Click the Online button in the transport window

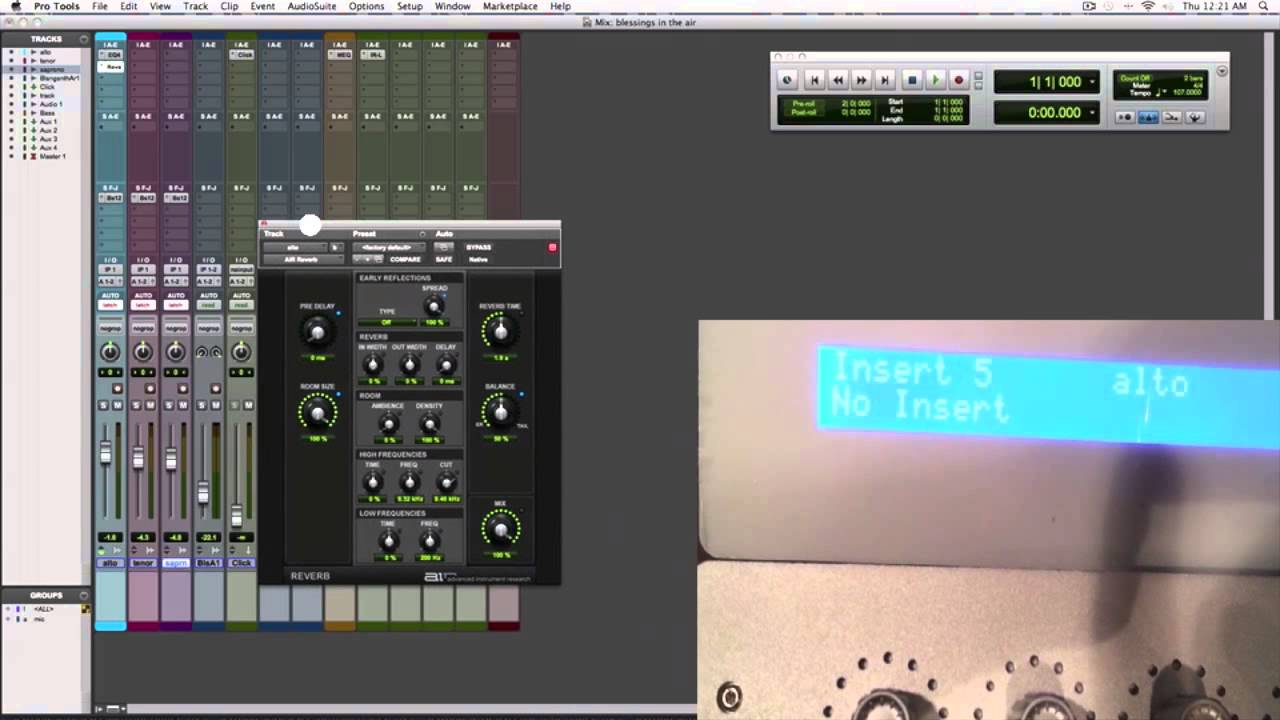tap(788, 80)
